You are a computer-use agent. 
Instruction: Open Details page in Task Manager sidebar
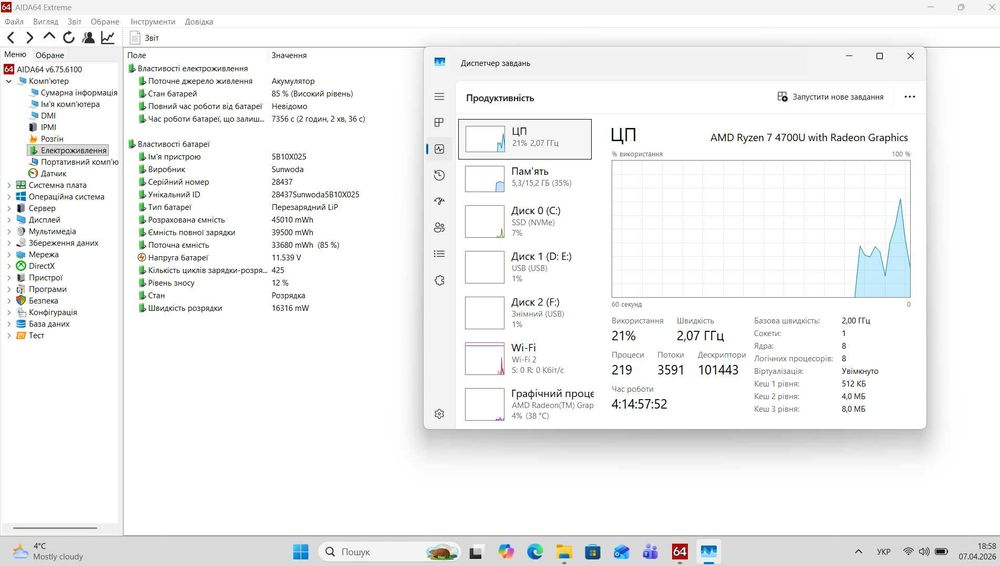(439, 254)
